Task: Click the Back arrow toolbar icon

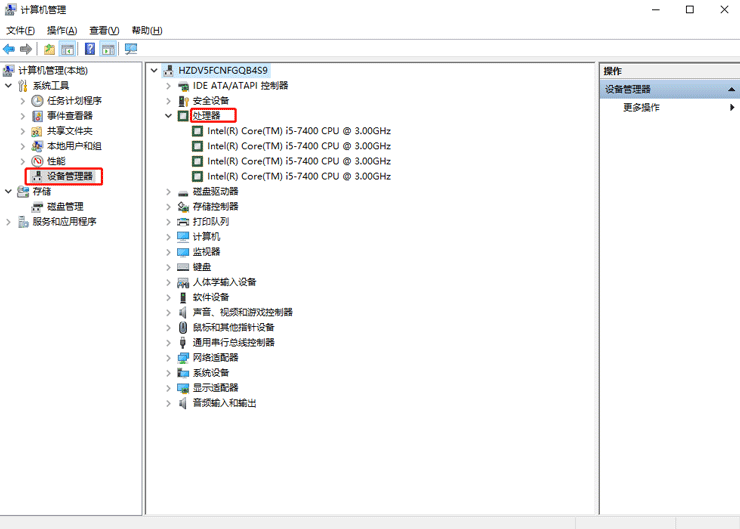Action: click(x=8, y=49)
